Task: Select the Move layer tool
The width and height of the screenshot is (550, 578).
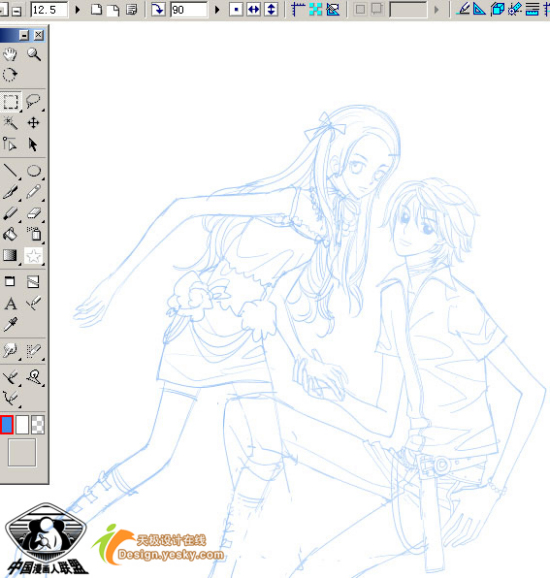Action: [x=34, y=123]
